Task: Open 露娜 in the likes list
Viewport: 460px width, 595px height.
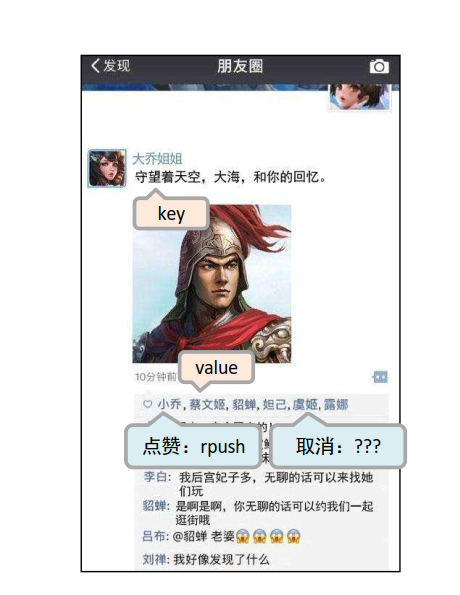Action: 336,405
